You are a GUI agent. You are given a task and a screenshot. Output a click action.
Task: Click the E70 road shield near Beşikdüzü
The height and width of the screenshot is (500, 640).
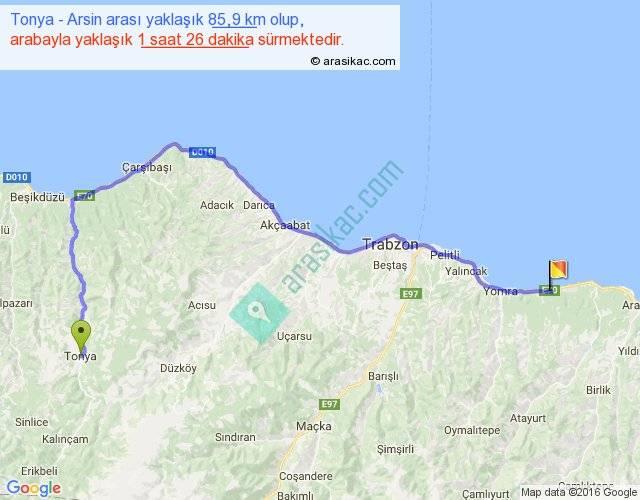tap(84, 196)
